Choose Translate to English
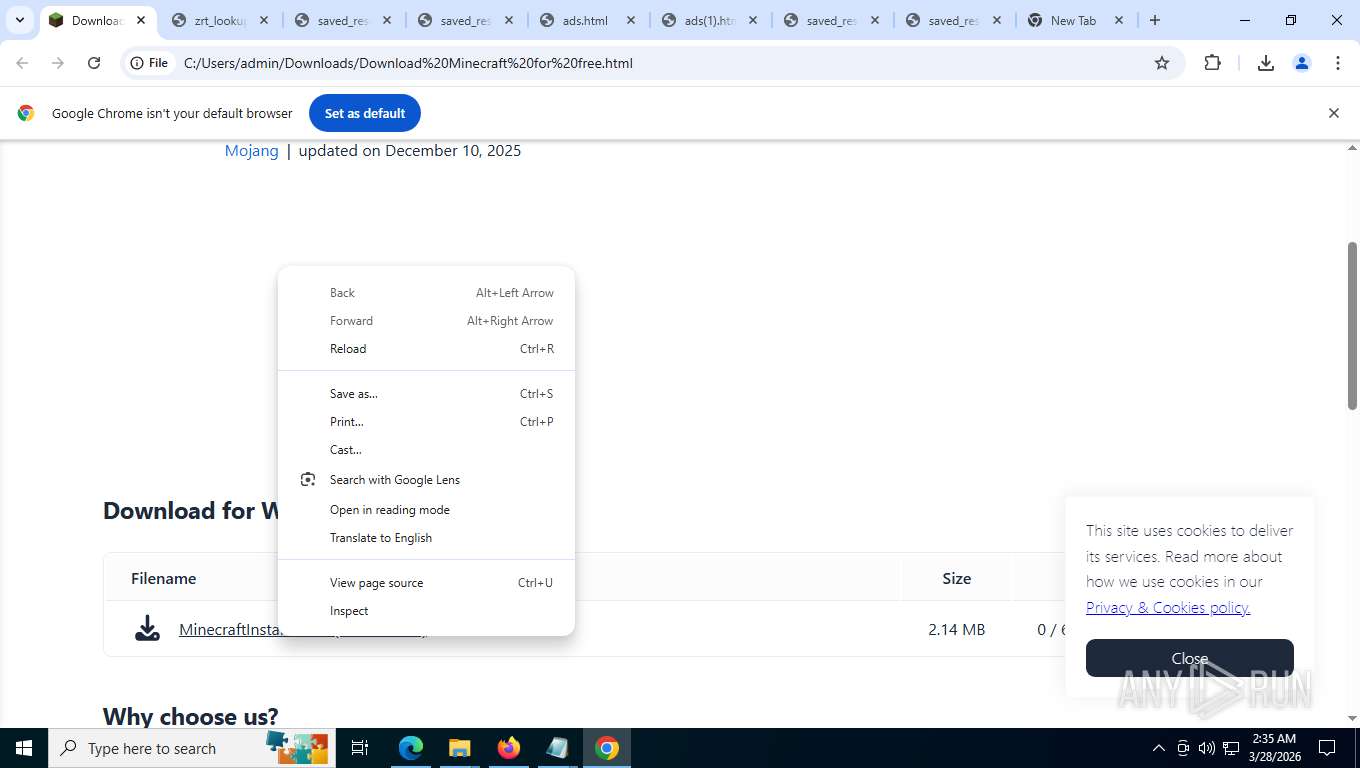 click(x=426, y=538)
